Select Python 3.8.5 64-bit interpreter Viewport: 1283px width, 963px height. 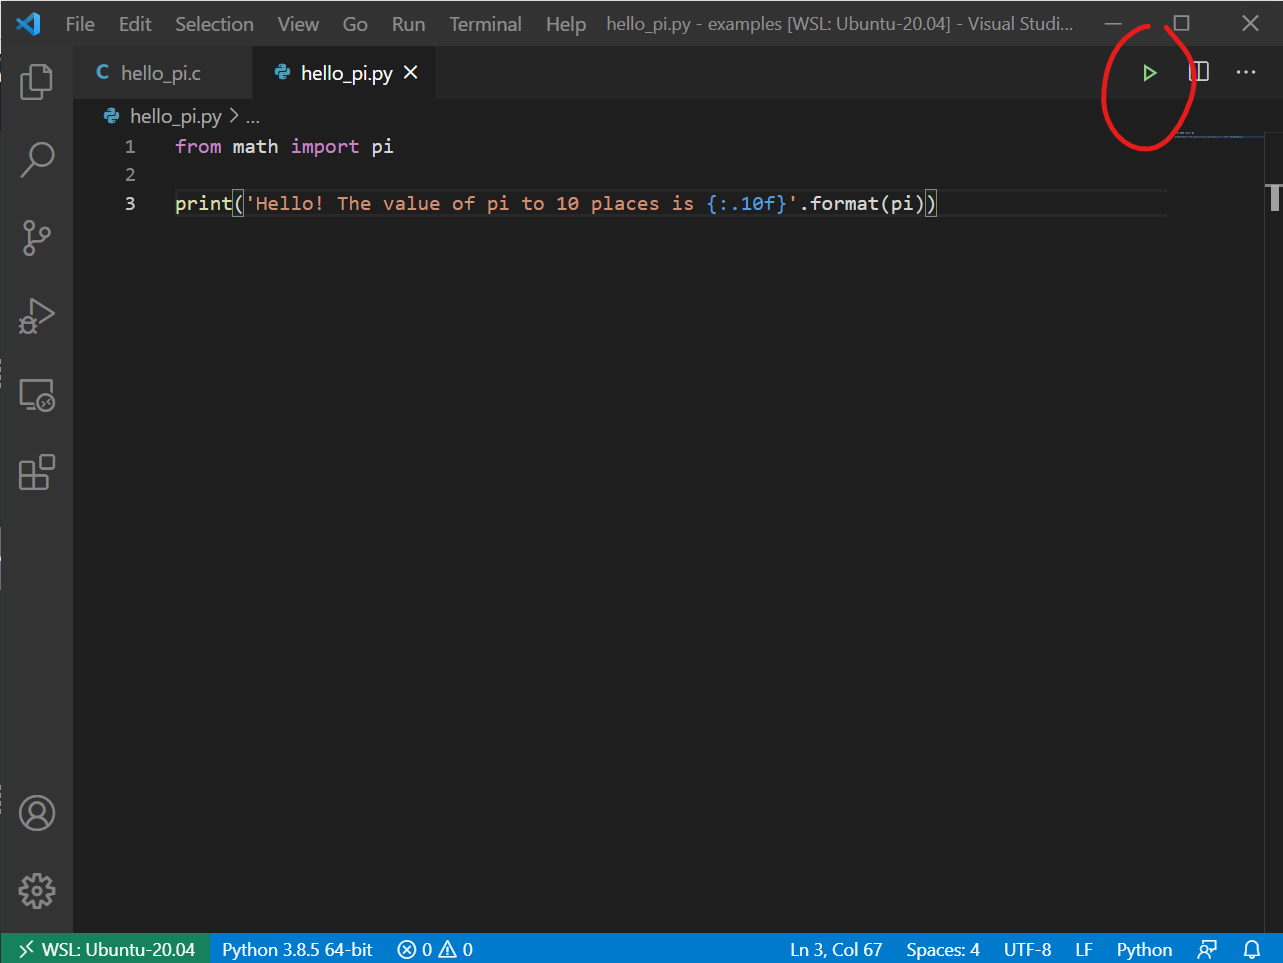tap(297, 949)
